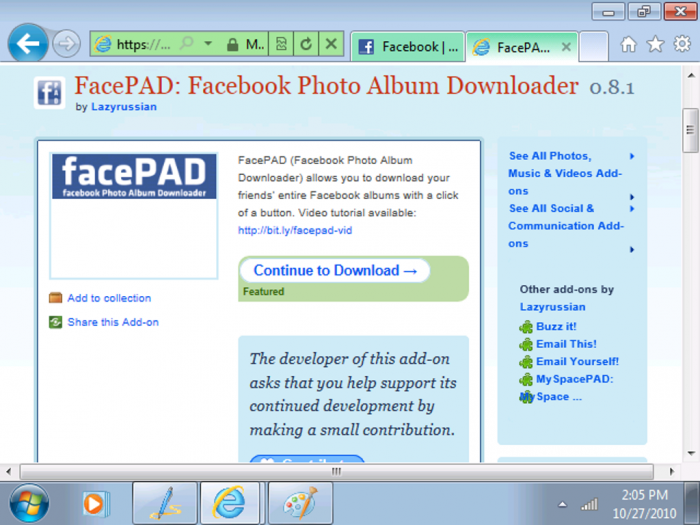Click the Stop loading X icon

click(x=331, y=44)
